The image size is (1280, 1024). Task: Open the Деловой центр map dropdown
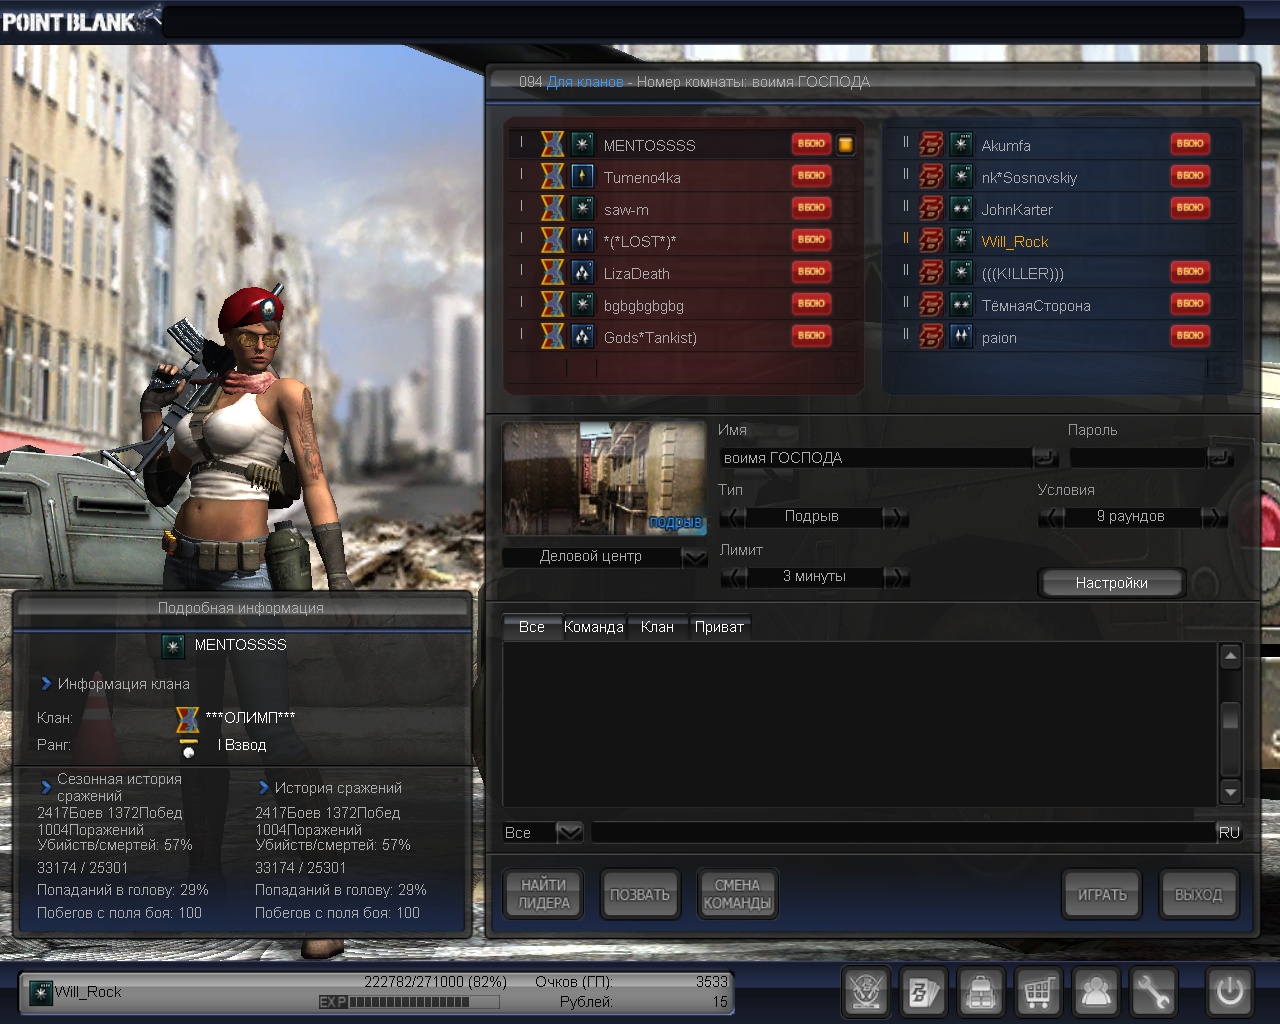click(x=694, y=557)
